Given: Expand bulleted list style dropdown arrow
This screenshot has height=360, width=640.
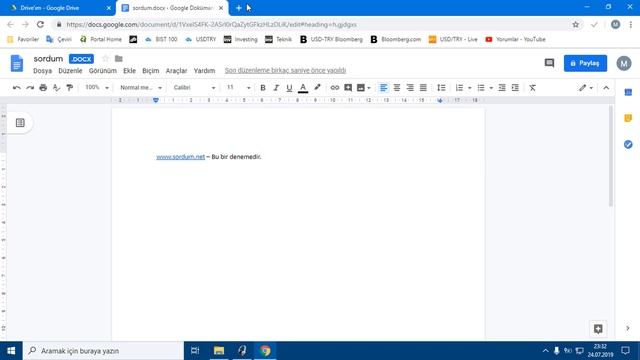Looking at the screenshot, I should 491,88.
